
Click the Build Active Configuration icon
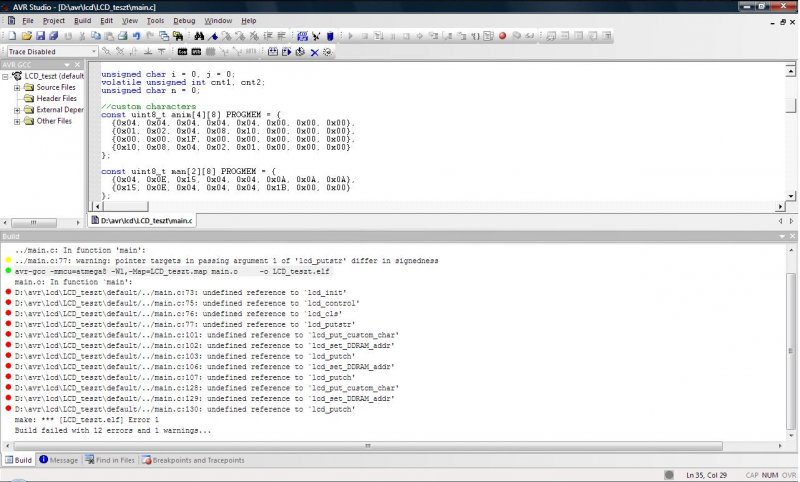pos(273,52)
